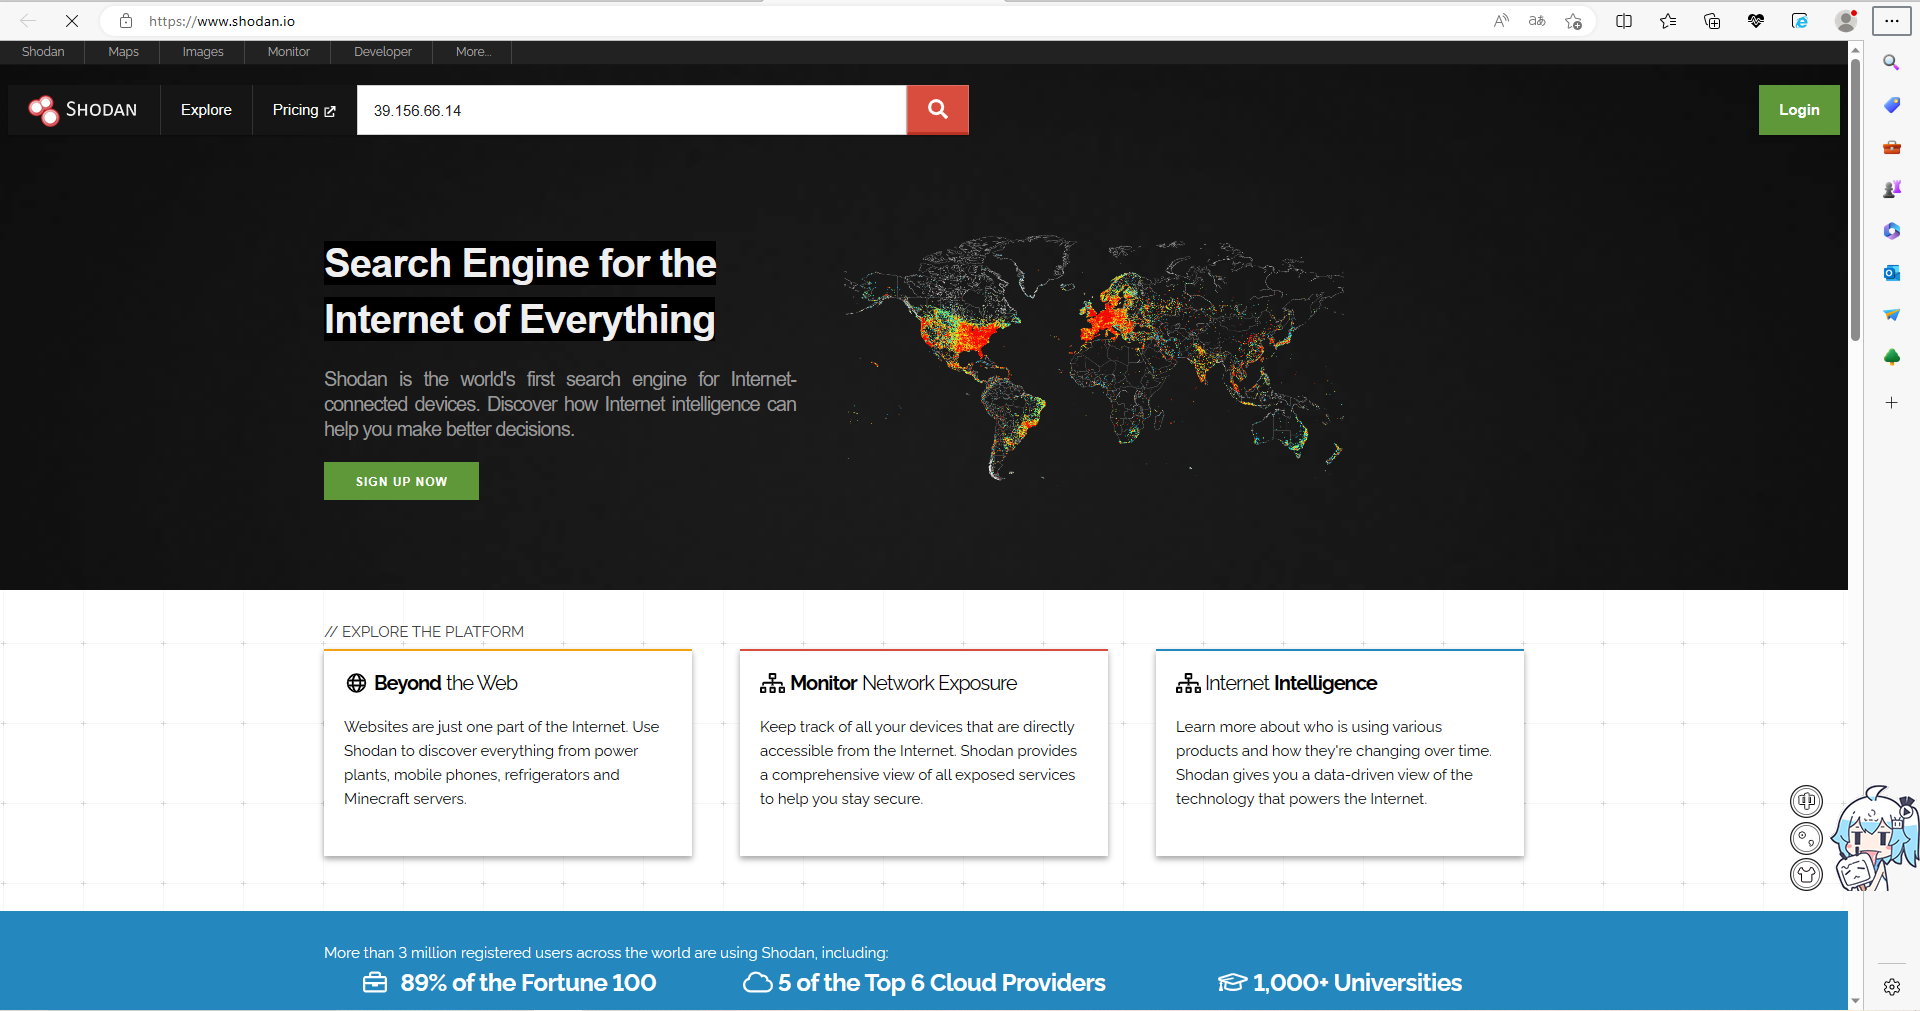Screen dimensions: 1920x1011
Task: Open sidebar Search tool
Action: coord(1891,63)
